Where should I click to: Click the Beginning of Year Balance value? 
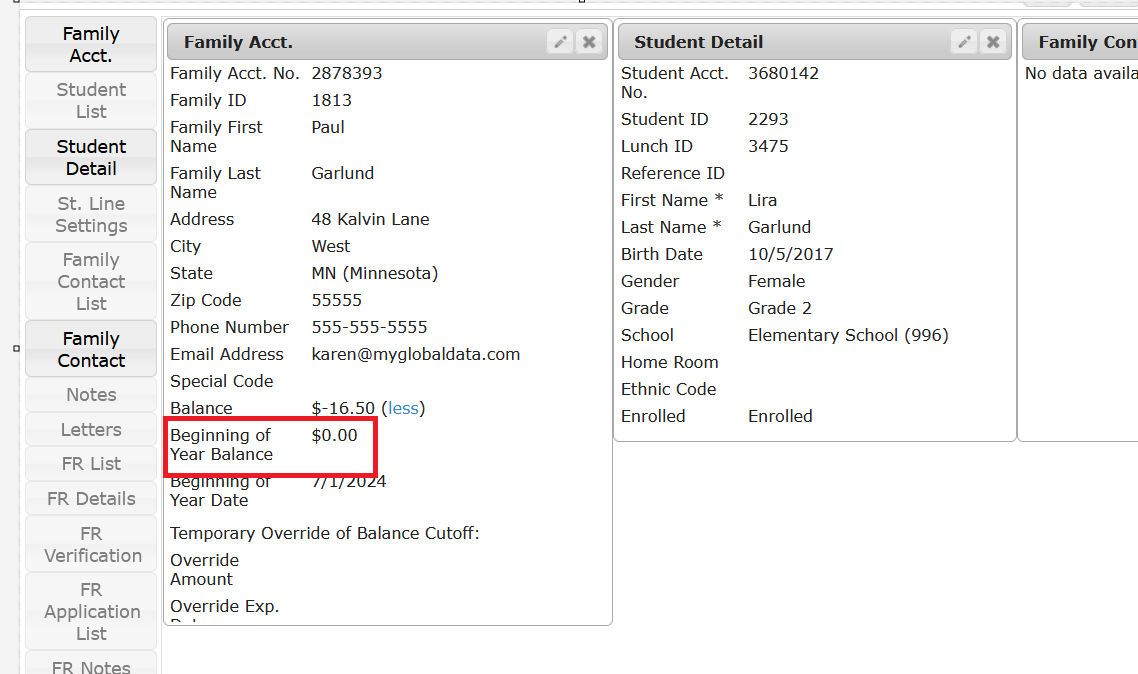coord(334,436)
